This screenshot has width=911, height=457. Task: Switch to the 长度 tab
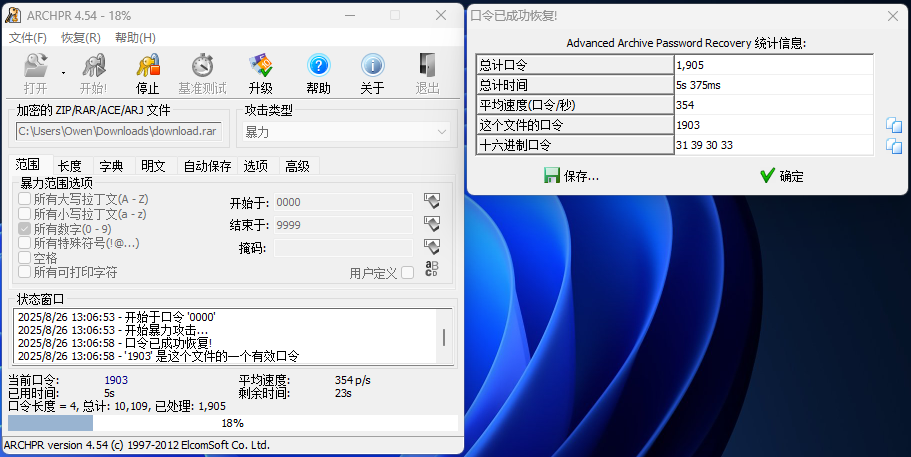(x=70, y=166)
